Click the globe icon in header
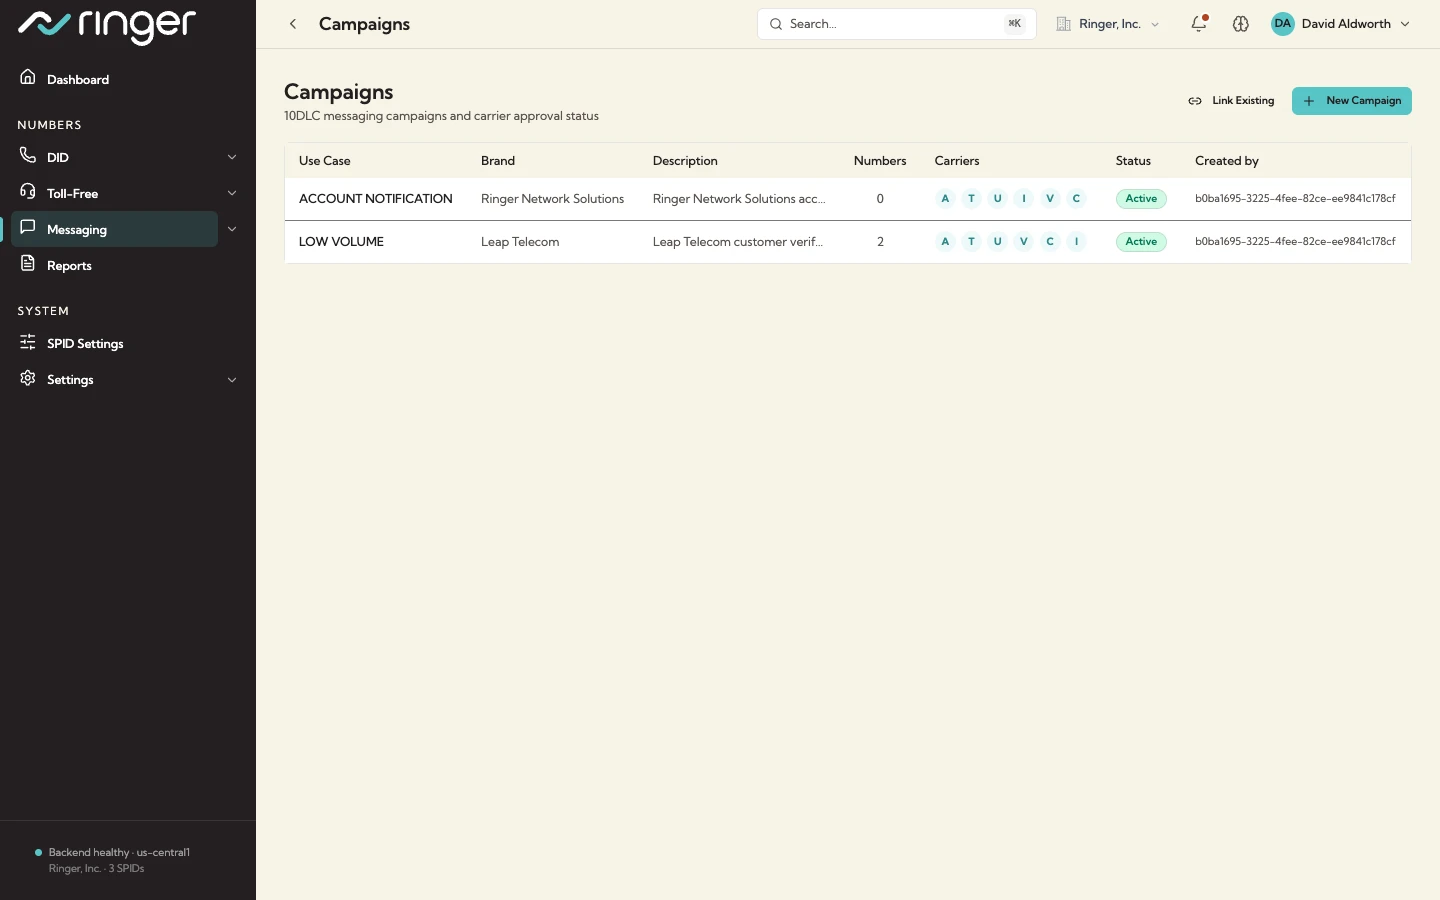1440x900 pixels. pos(1241,24)
